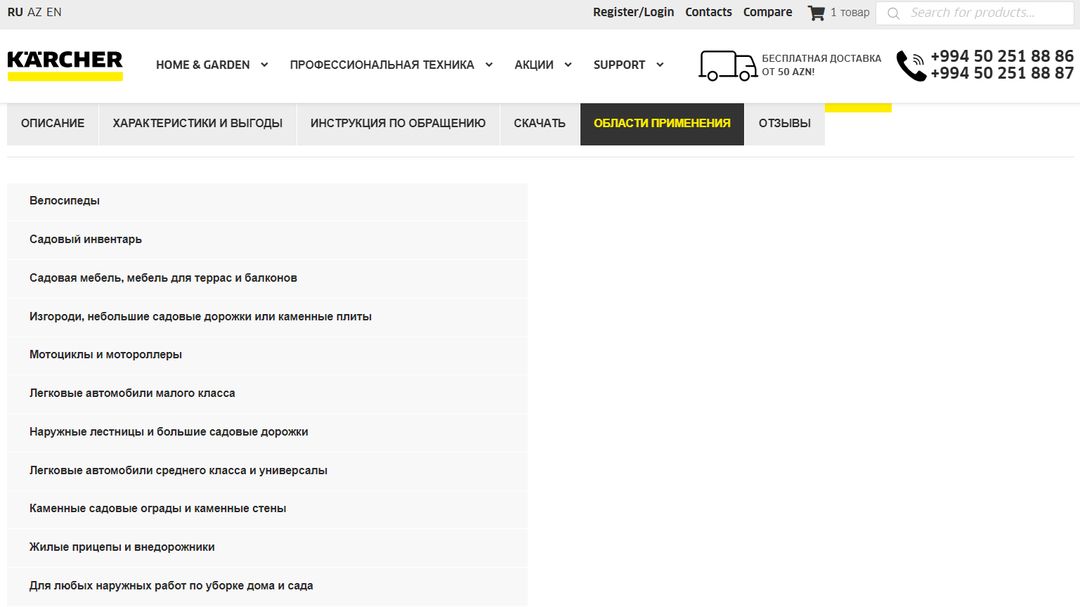Open the shopping cart icon

pos(816,12)
